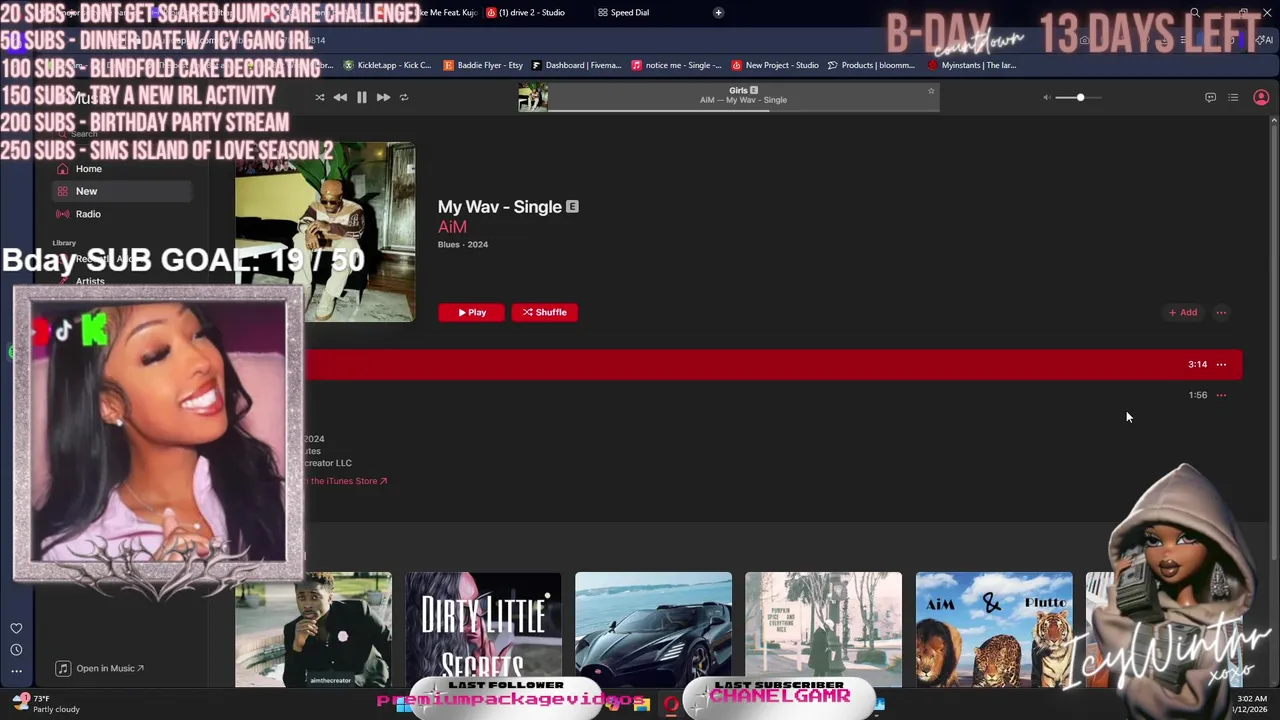The width and height of the screenshot is (1280, 720).
Task: Open the Myinstants bookmark
Action: coord(972,65)
